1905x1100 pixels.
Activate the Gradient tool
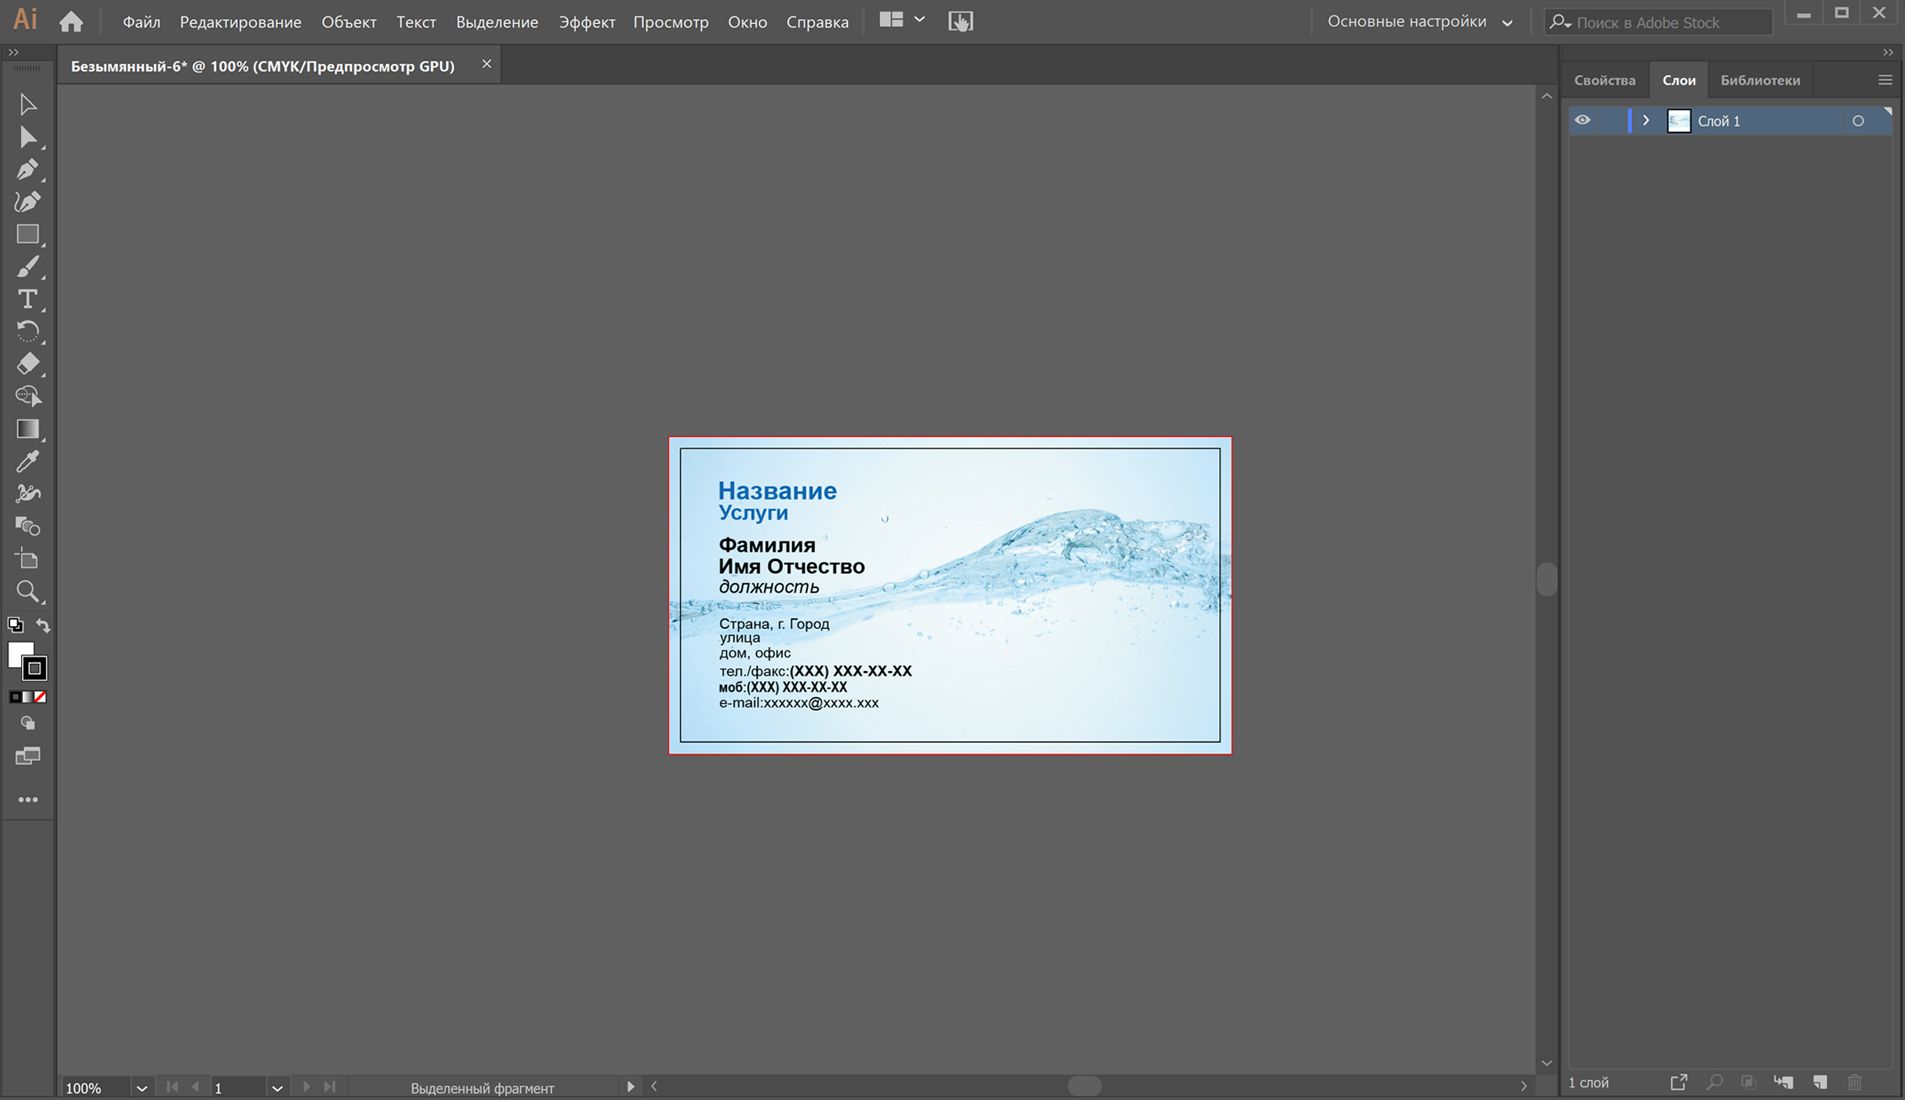pos(27,429)
